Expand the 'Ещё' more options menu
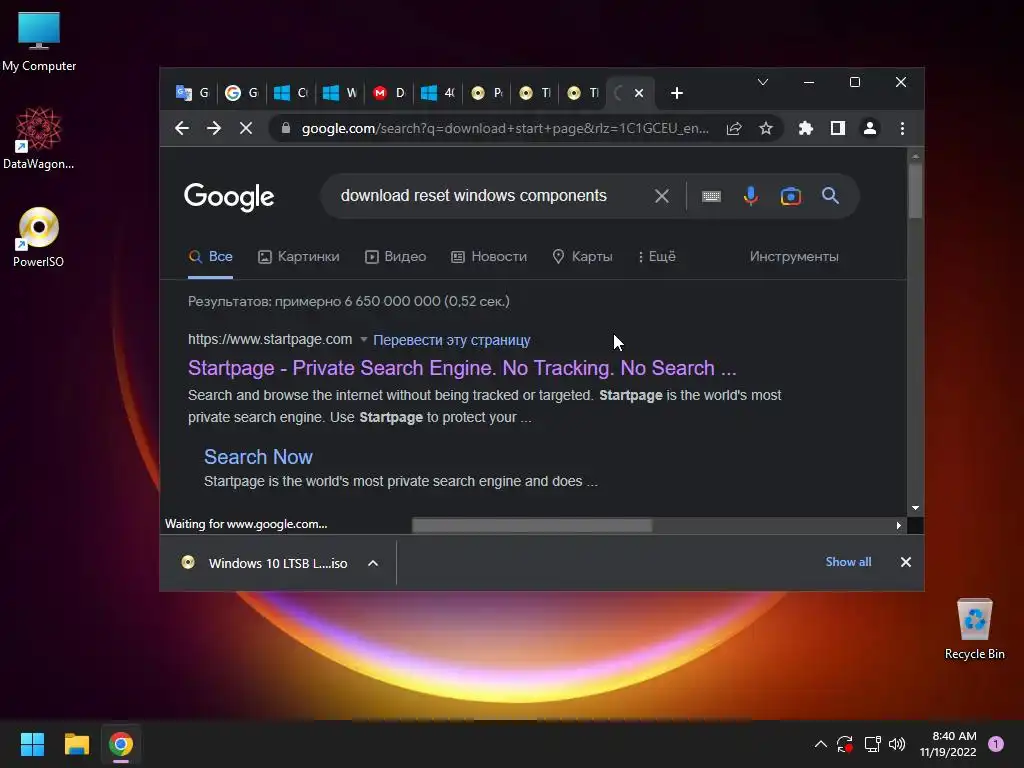The height and width of the screenshot is (768, 1024). point(656,257)
